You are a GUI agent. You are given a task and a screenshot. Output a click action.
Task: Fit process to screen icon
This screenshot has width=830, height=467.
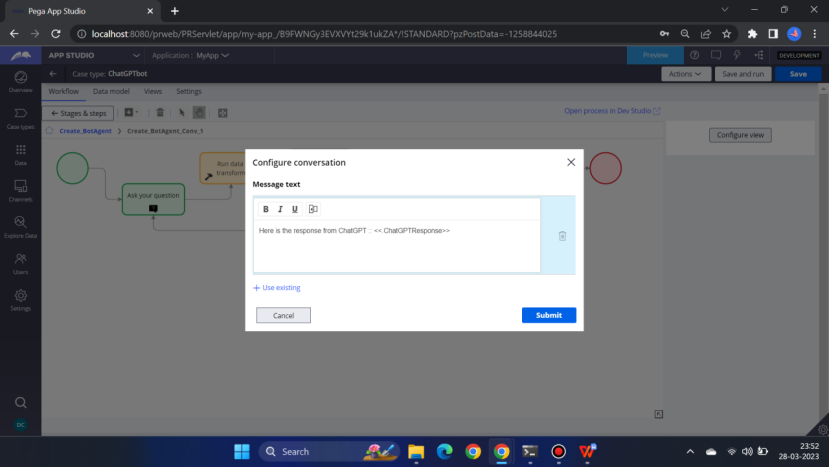223,113
